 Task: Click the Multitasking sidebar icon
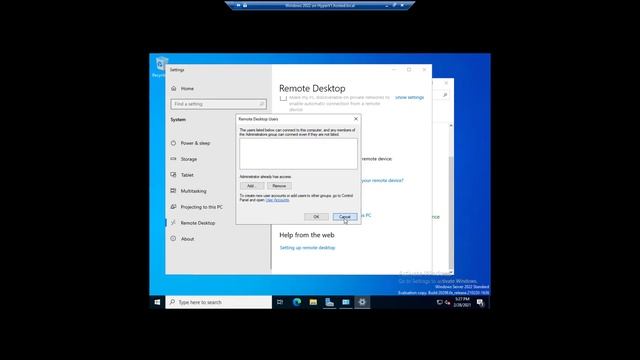[173, 191]
